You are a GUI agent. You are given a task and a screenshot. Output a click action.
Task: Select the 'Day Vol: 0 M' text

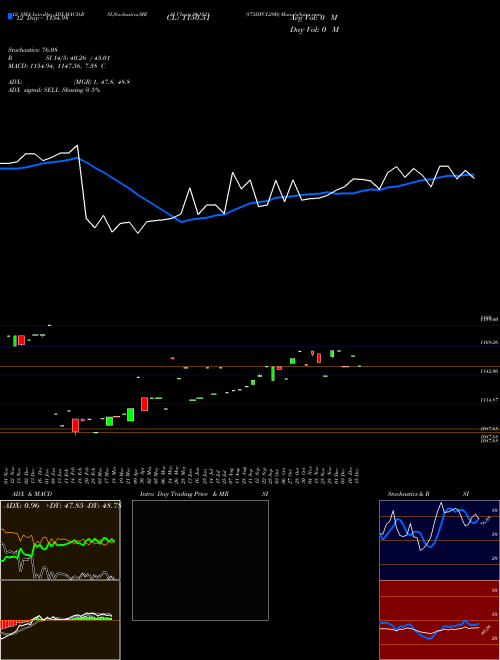(314, 30)
